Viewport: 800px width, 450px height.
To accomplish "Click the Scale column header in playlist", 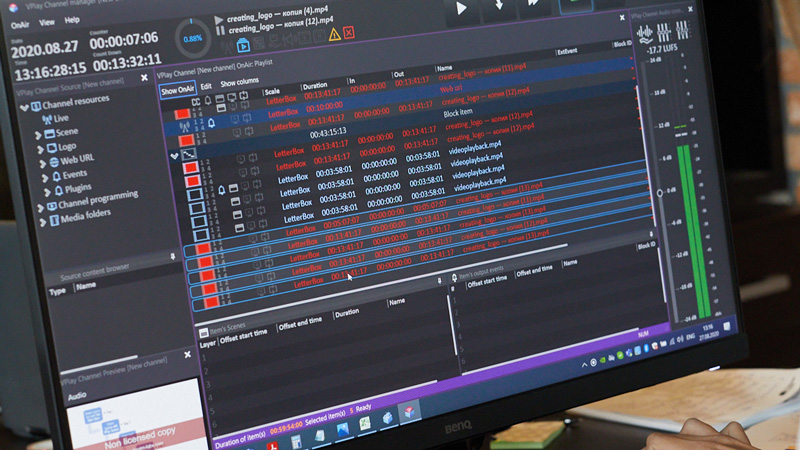I will 272,92.
